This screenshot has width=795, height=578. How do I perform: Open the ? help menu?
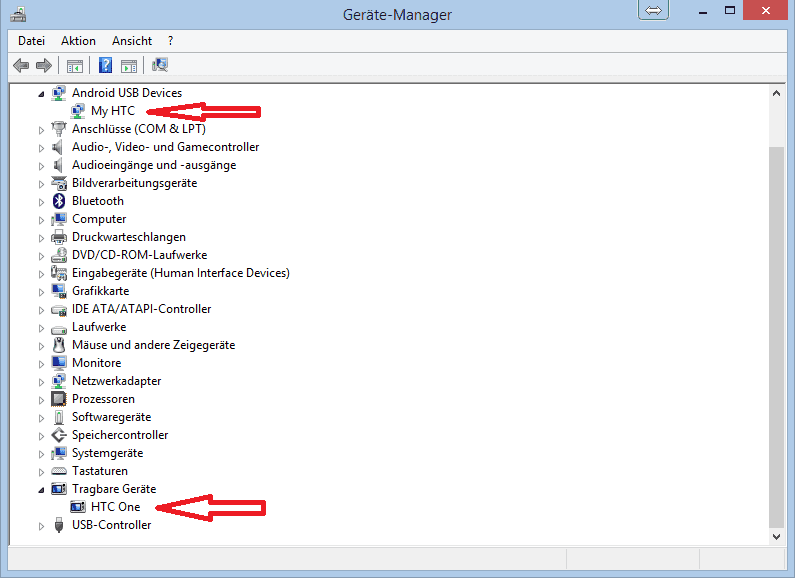click(170, 41)
